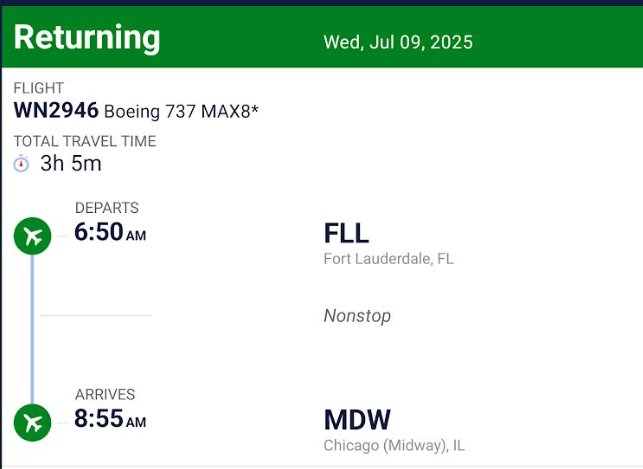Click the 3h 5m travel time
This screenshot has height=469, width=643.
coord(71,164)
